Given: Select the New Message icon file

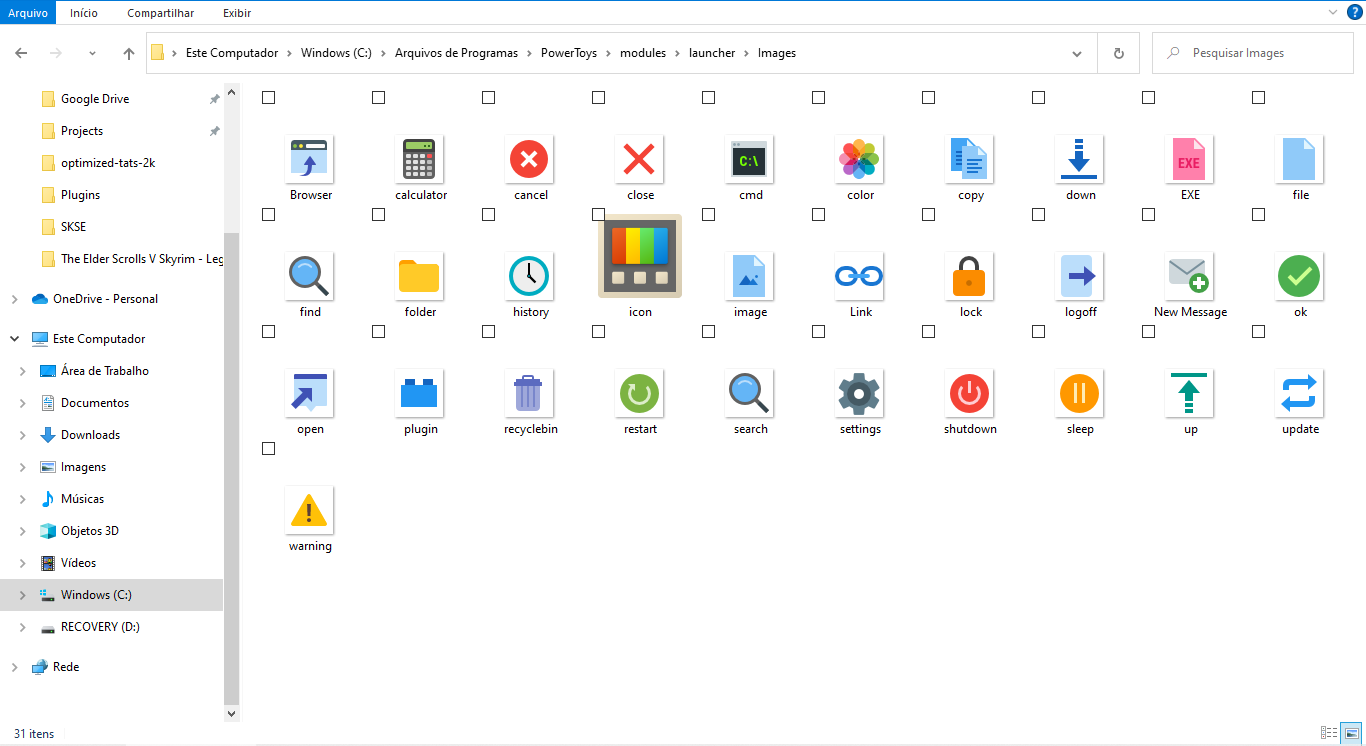Looking at the screenshot, I should pos(1189,276).
